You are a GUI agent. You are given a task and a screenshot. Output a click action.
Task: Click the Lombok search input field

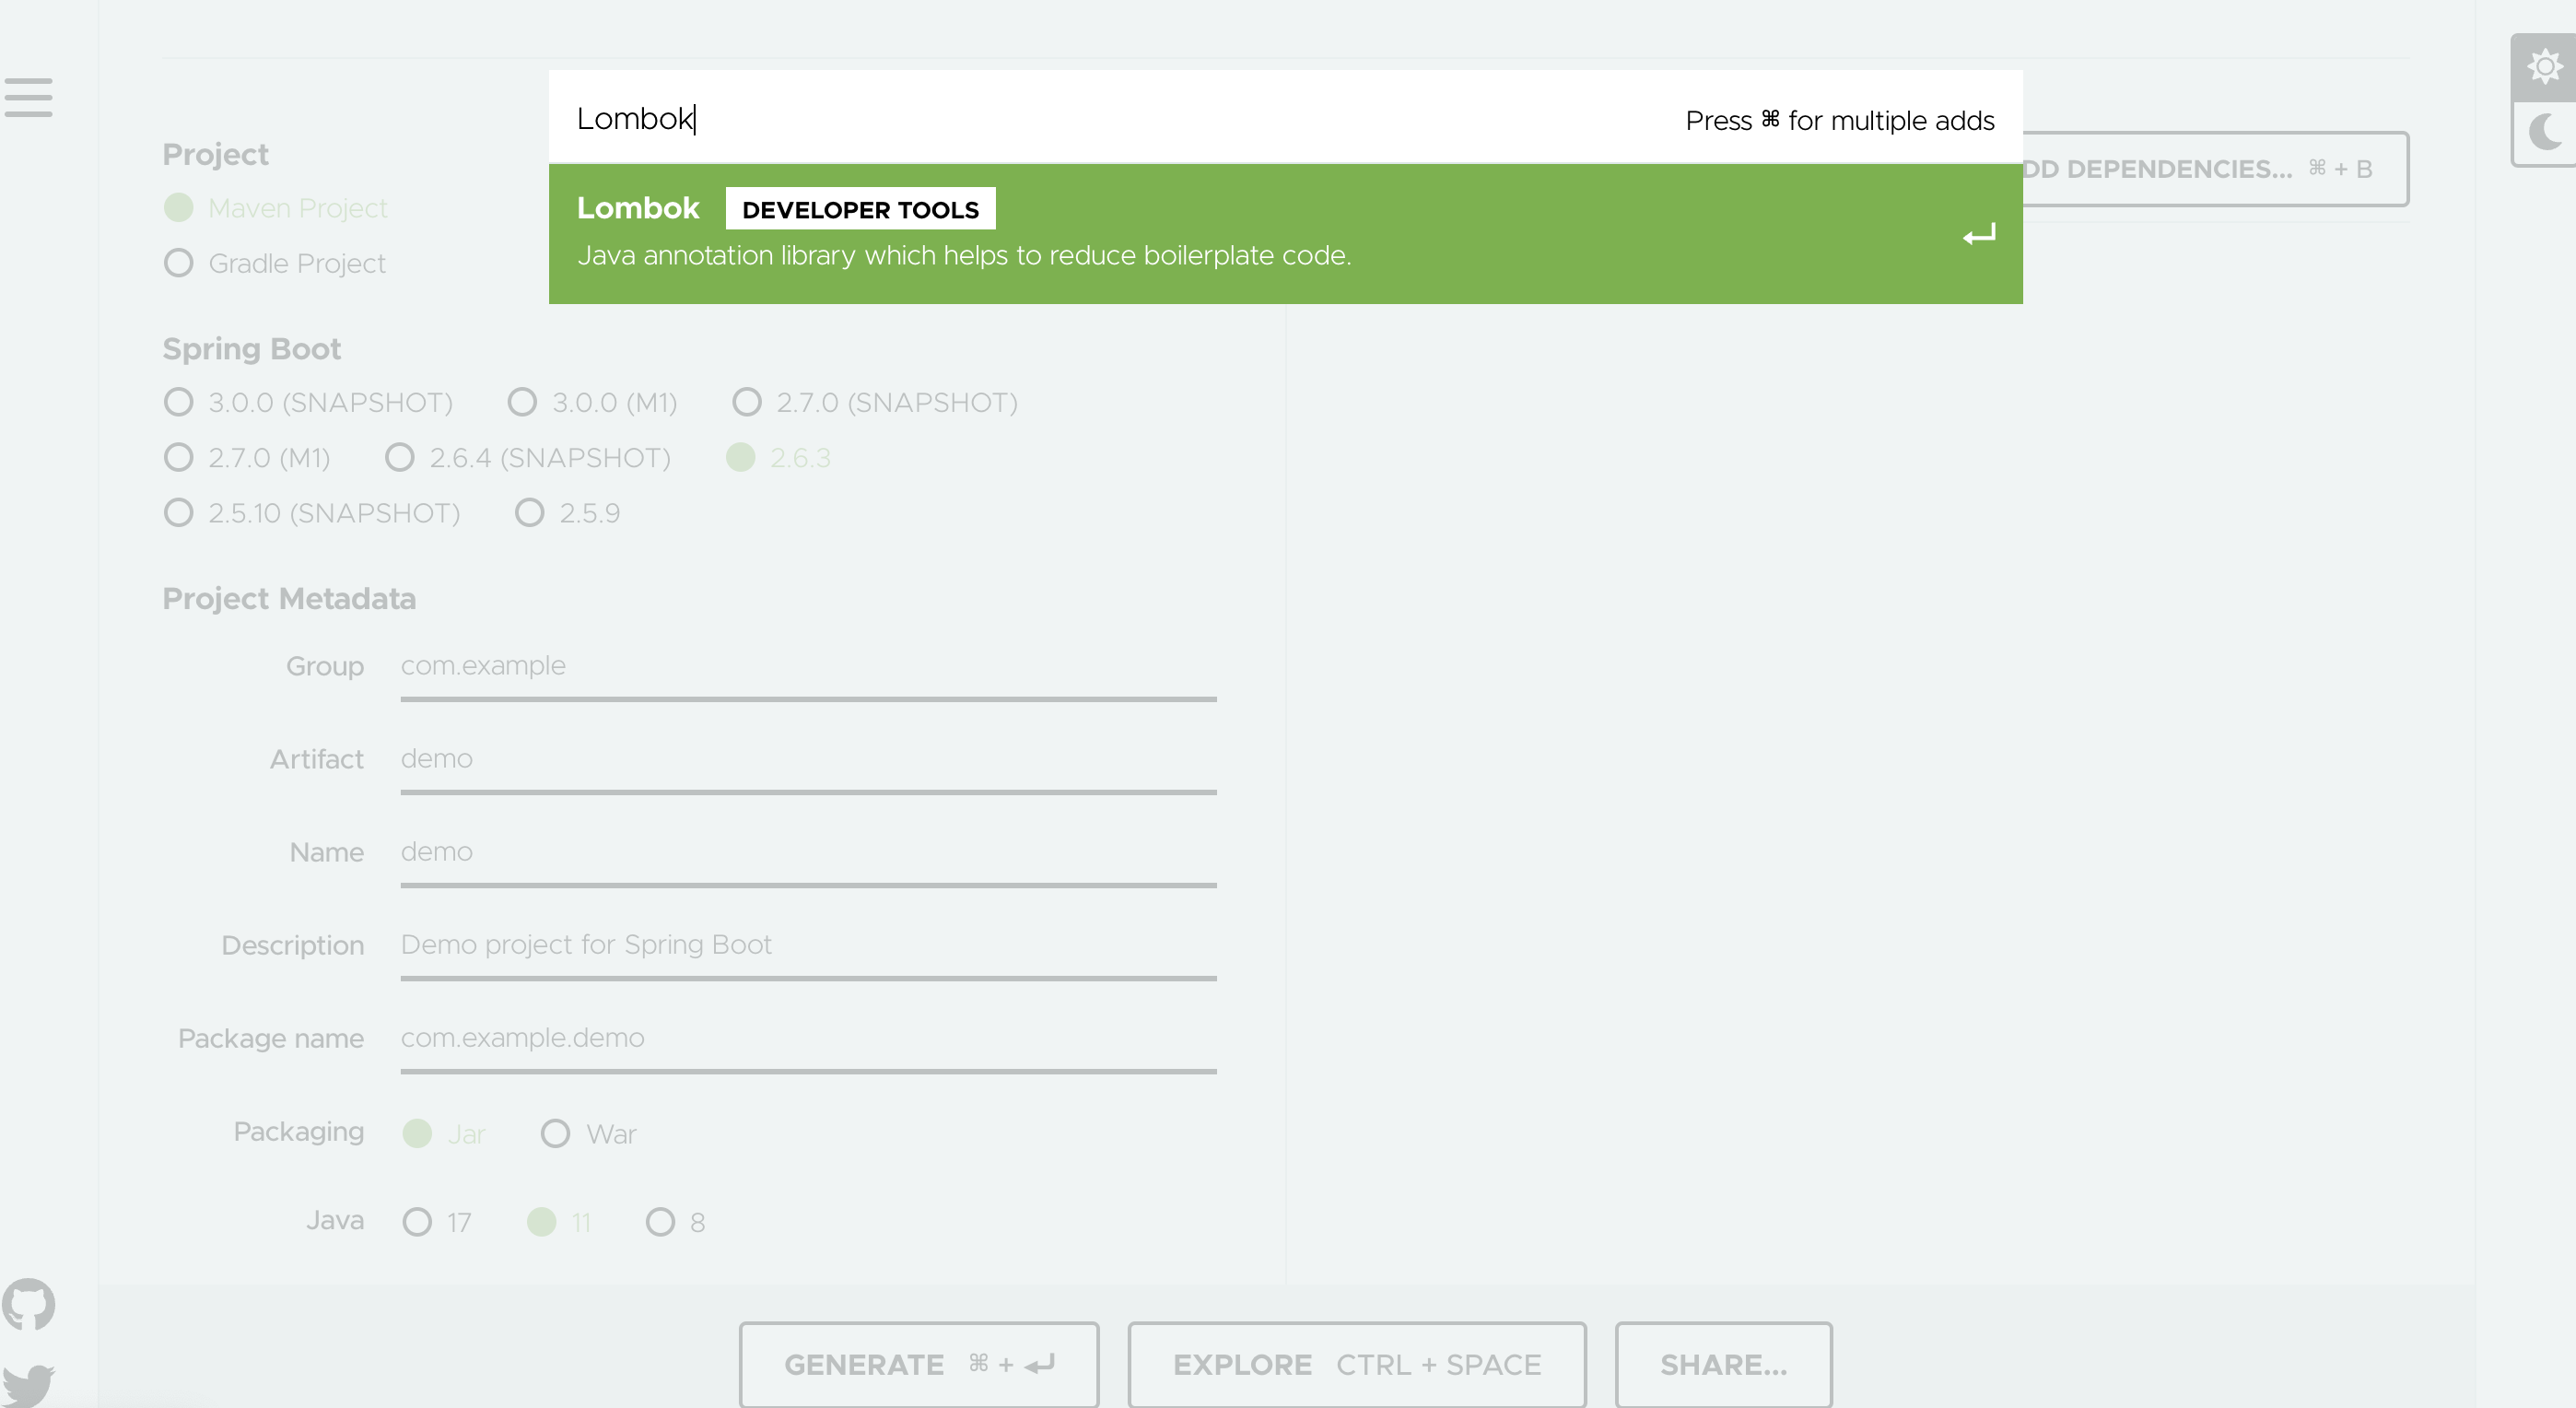pos(1100,118)
